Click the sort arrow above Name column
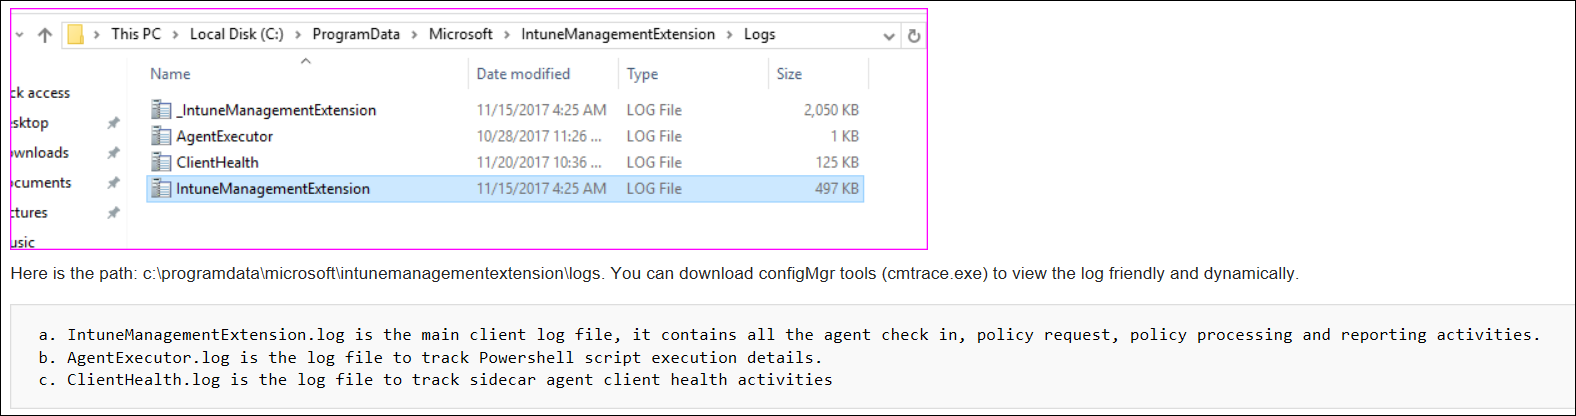1576x416 pixels. 306,61
